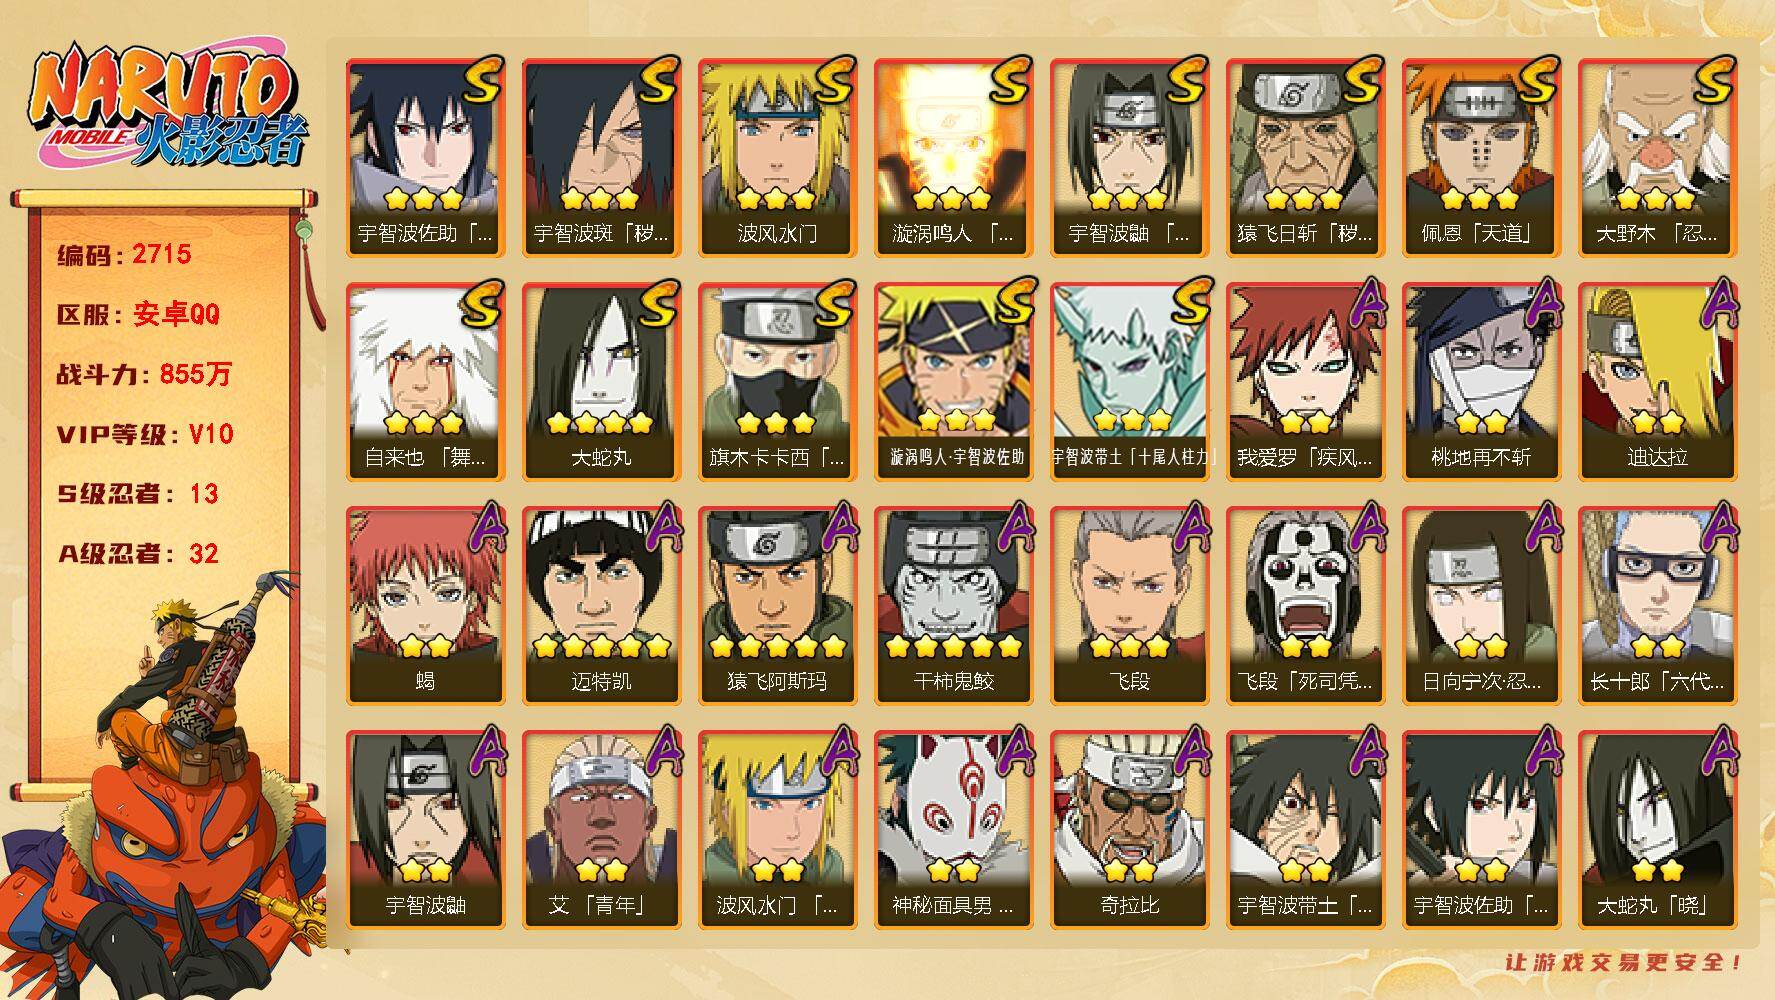Click the S rank badge on 波风水门

[x=833, y=80]
